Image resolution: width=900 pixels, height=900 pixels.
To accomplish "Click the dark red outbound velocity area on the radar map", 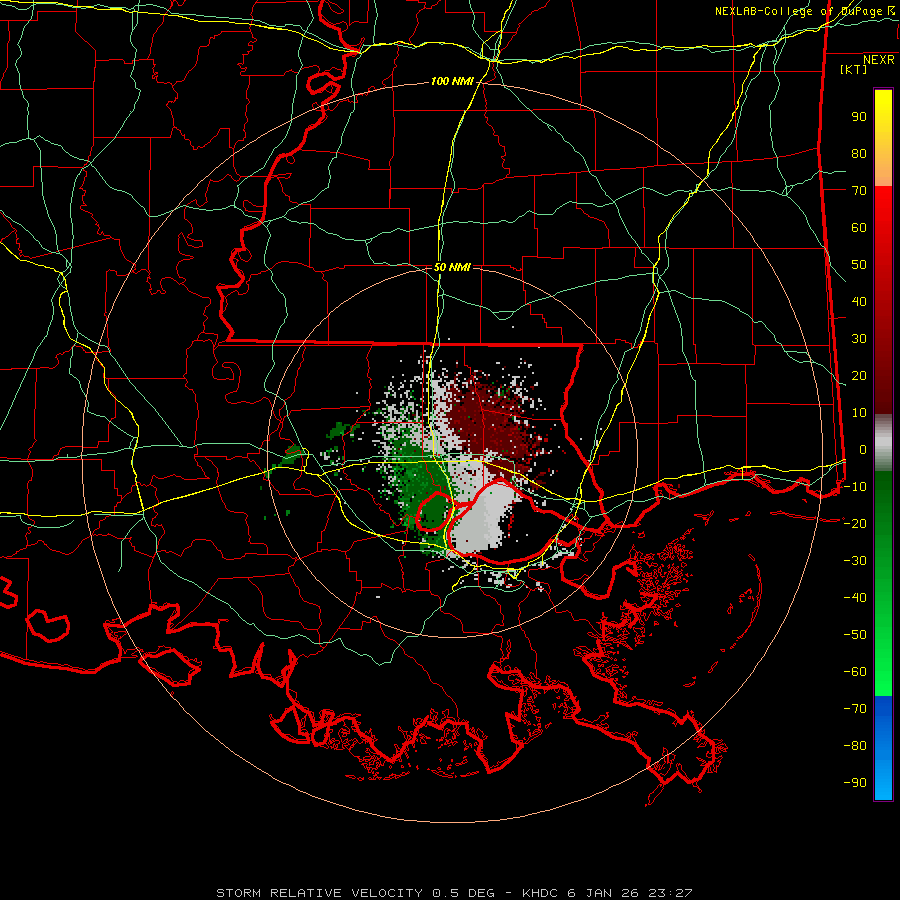I will coord(488,425).
